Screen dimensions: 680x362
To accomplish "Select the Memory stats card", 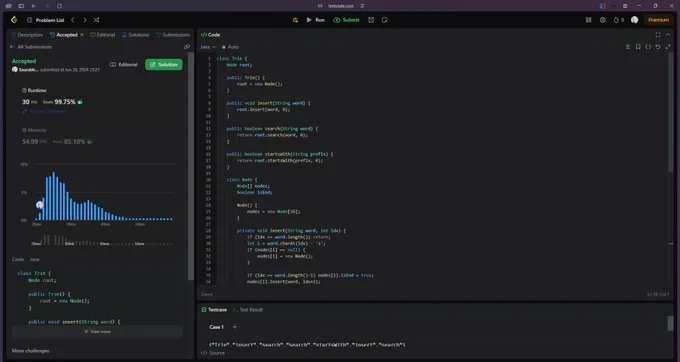I will [99, 136].
